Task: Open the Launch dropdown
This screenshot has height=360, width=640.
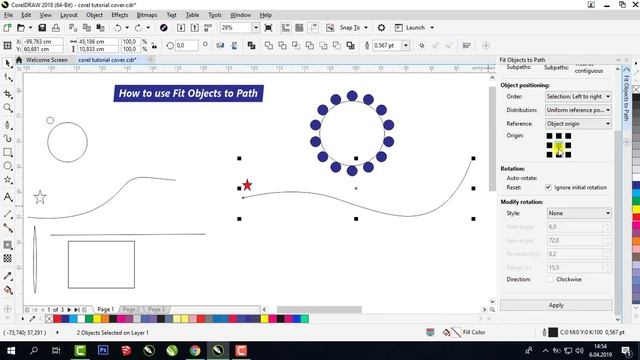Action: click(x=432, y=28)
